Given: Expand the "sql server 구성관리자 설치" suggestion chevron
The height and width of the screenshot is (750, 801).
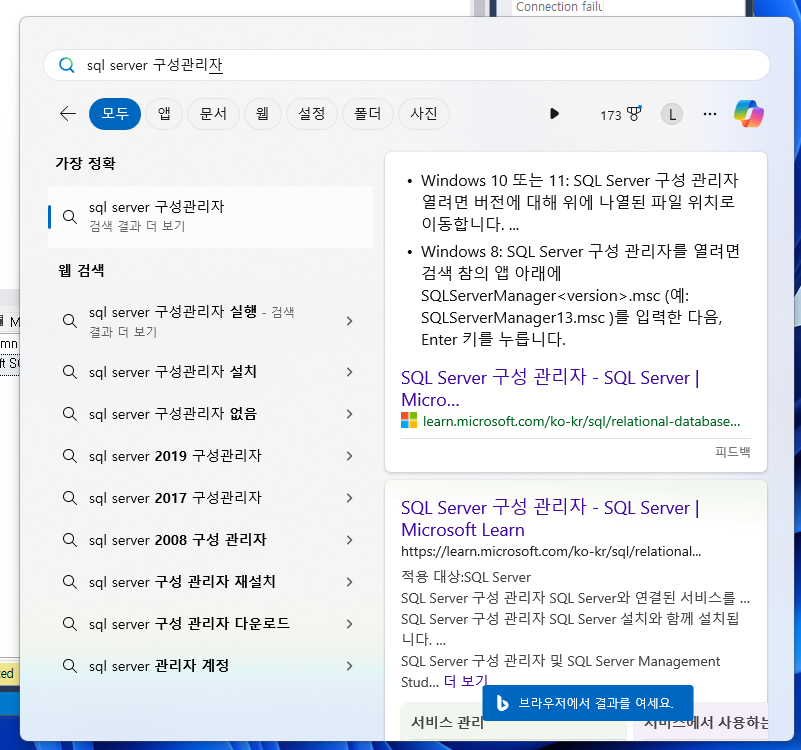Looking at the screenshot, I should pos(349,371).
